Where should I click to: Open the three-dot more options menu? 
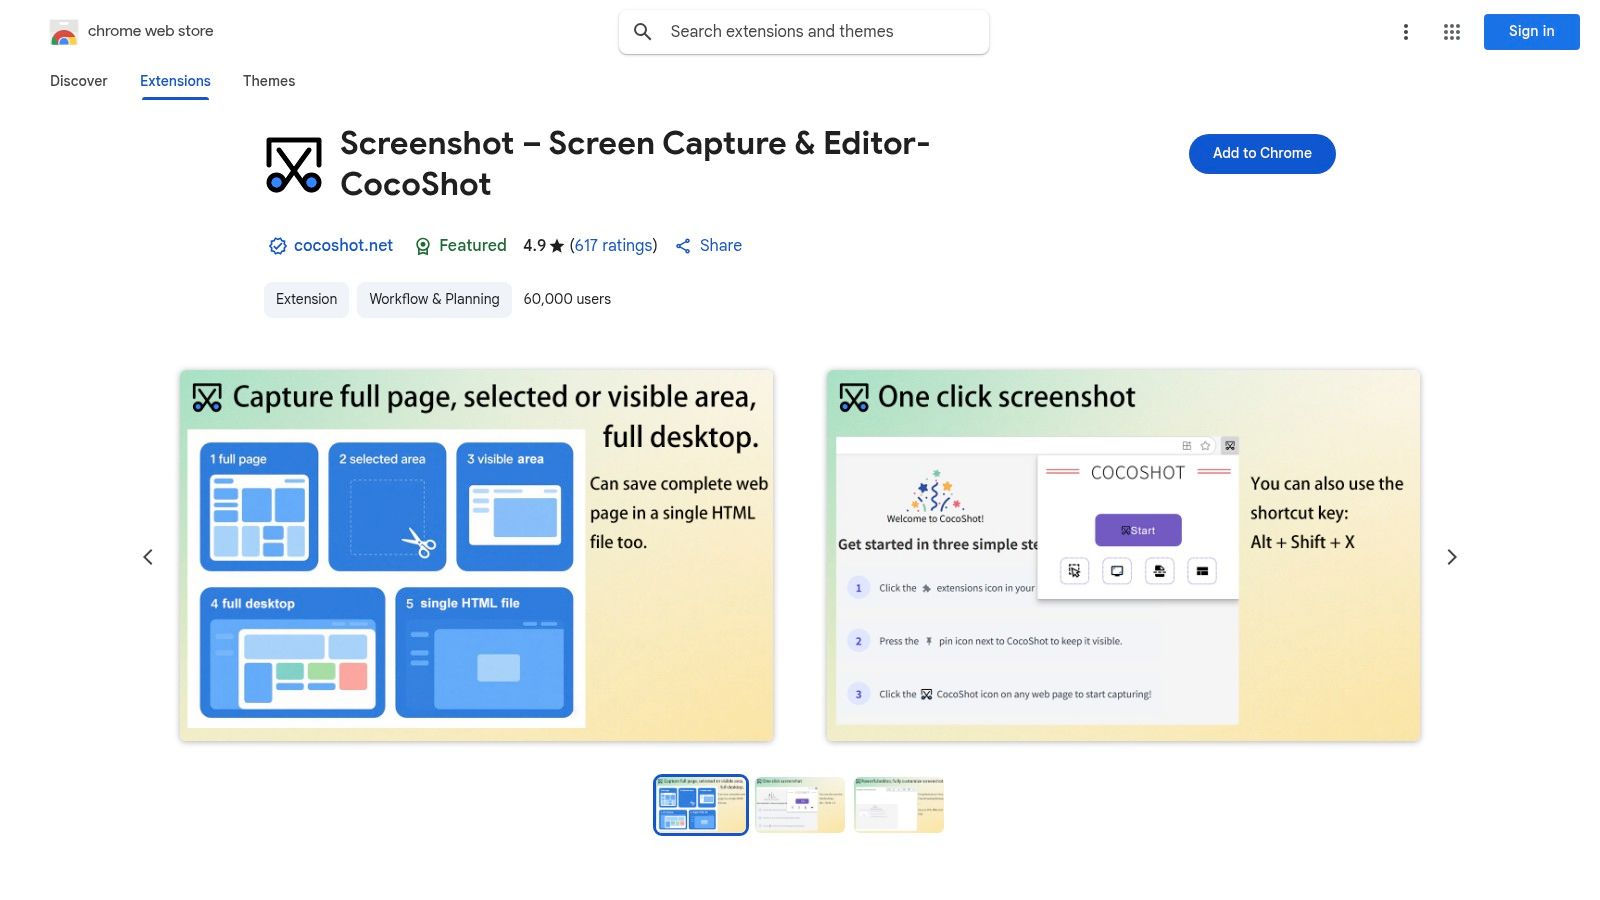click(1406, 31)
